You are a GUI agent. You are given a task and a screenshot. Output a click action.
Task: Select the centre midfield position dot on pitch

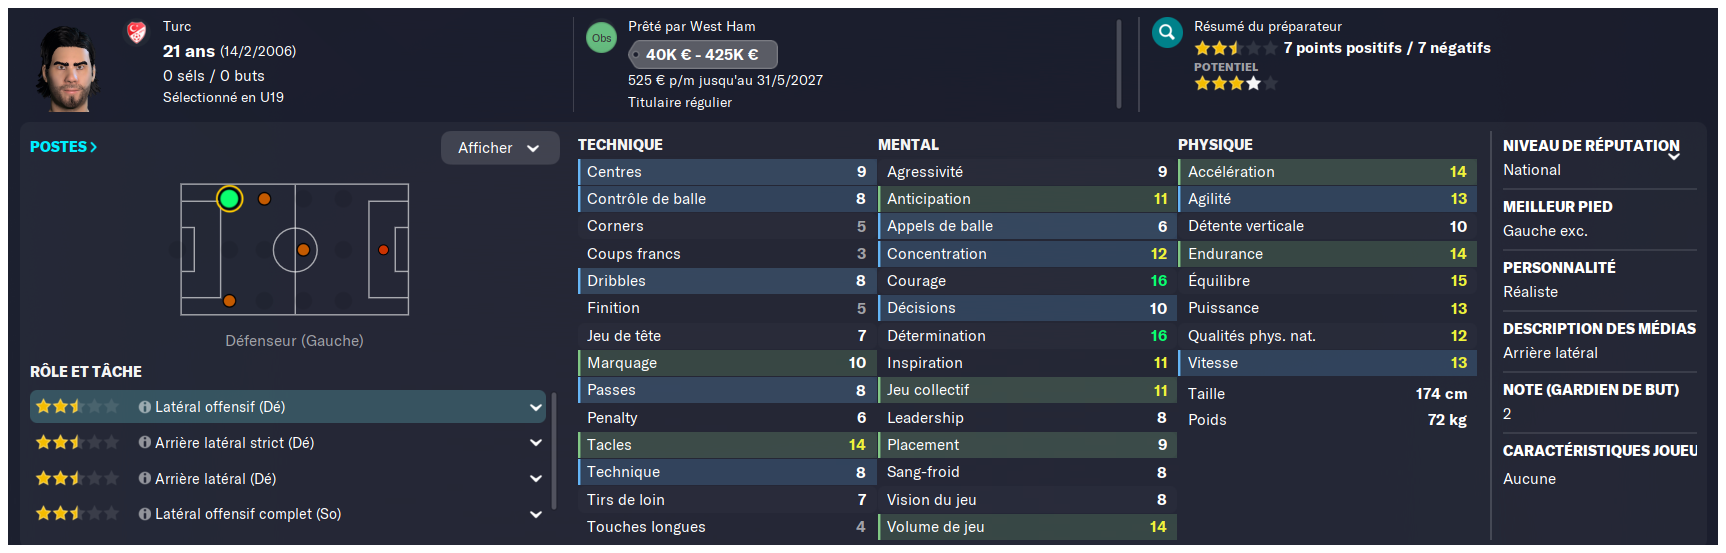click(303, 250)
